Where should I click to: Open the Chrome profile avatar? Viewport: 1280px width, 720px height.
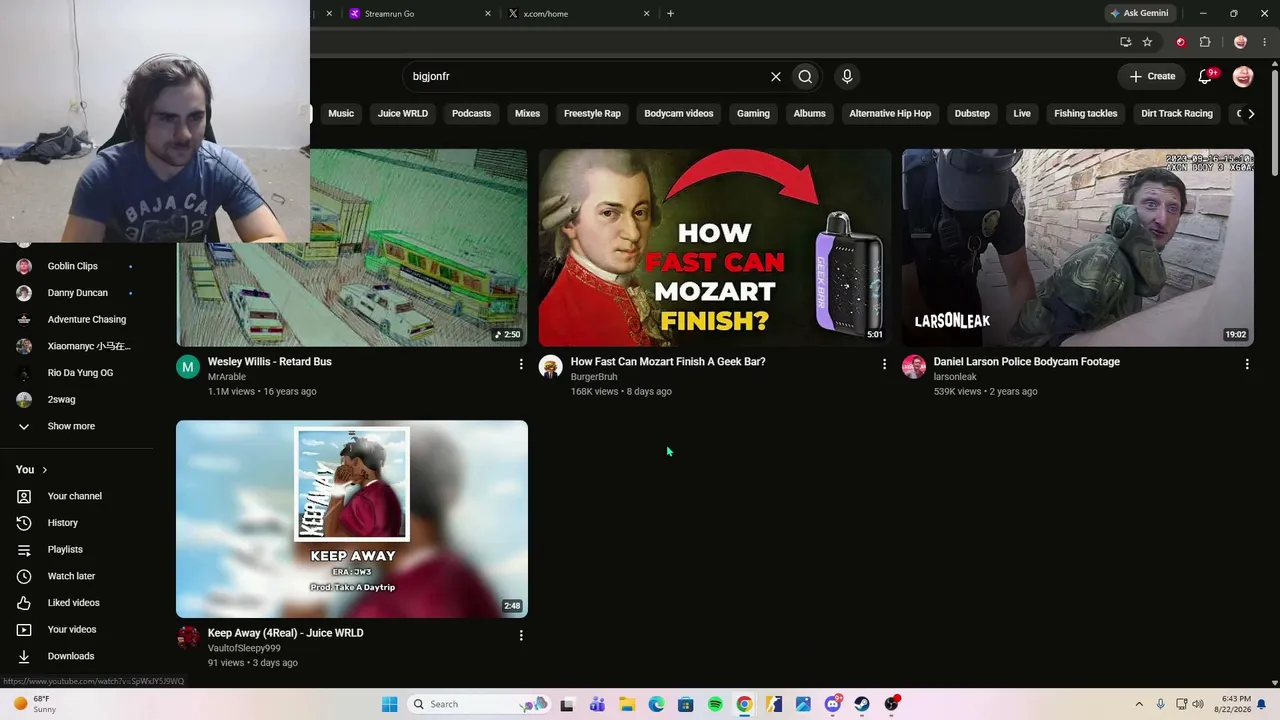click(1241, 42)
